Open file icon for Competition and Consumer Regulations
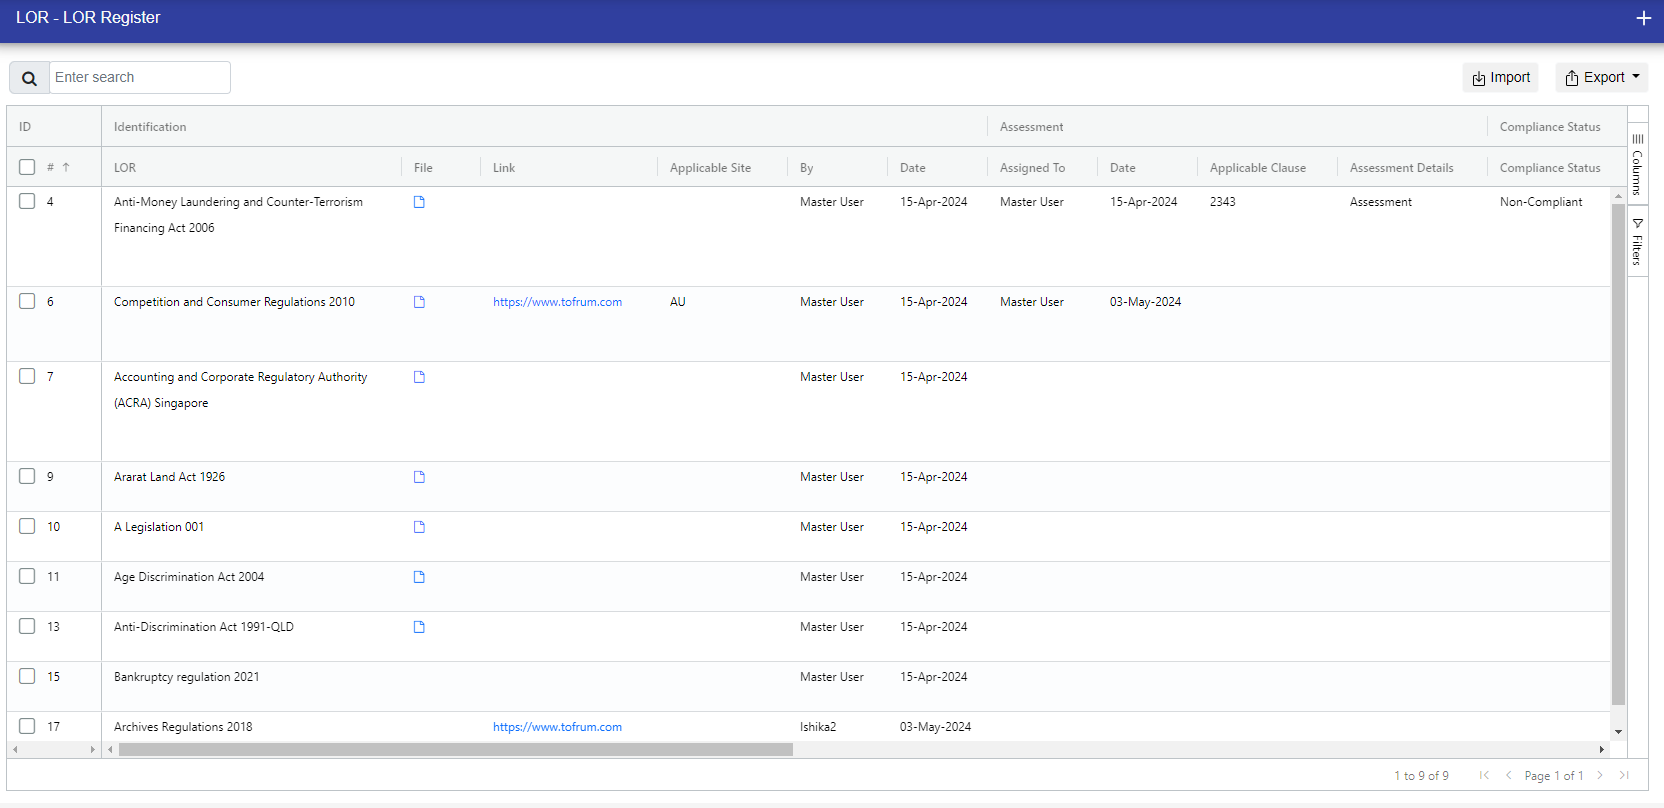The image size is (1664, 808). click(419, 302)
